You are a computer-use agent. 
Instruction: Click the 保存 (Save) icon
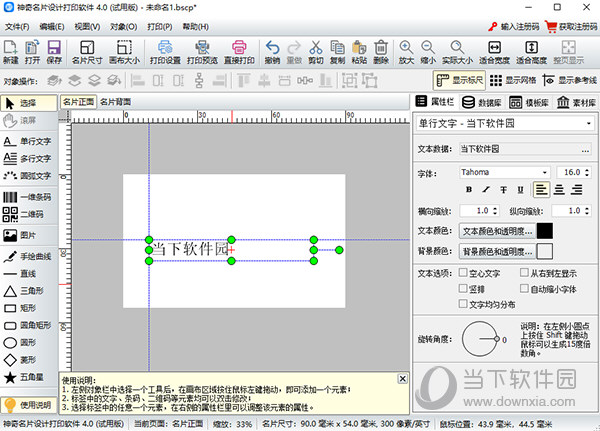[54, 52]
